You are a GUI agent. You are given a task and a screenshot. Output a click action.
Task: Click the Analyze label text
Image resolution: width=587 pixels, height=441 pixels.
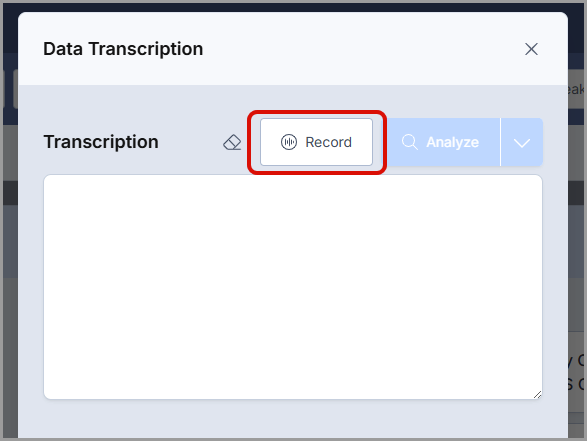pos(452,142)
